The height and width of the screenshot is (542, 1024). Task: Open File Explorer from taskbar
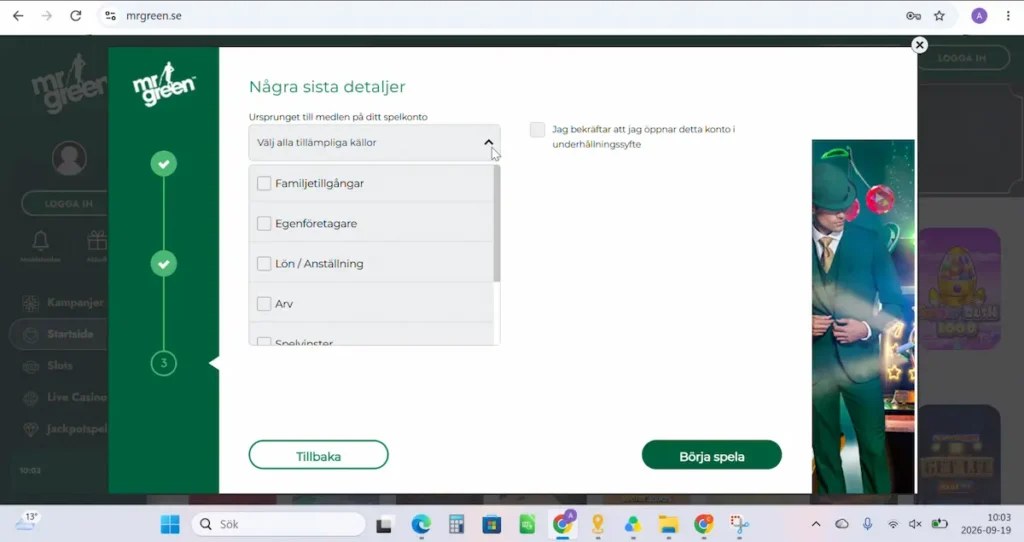pyautogui.click(x=668, y=524)
